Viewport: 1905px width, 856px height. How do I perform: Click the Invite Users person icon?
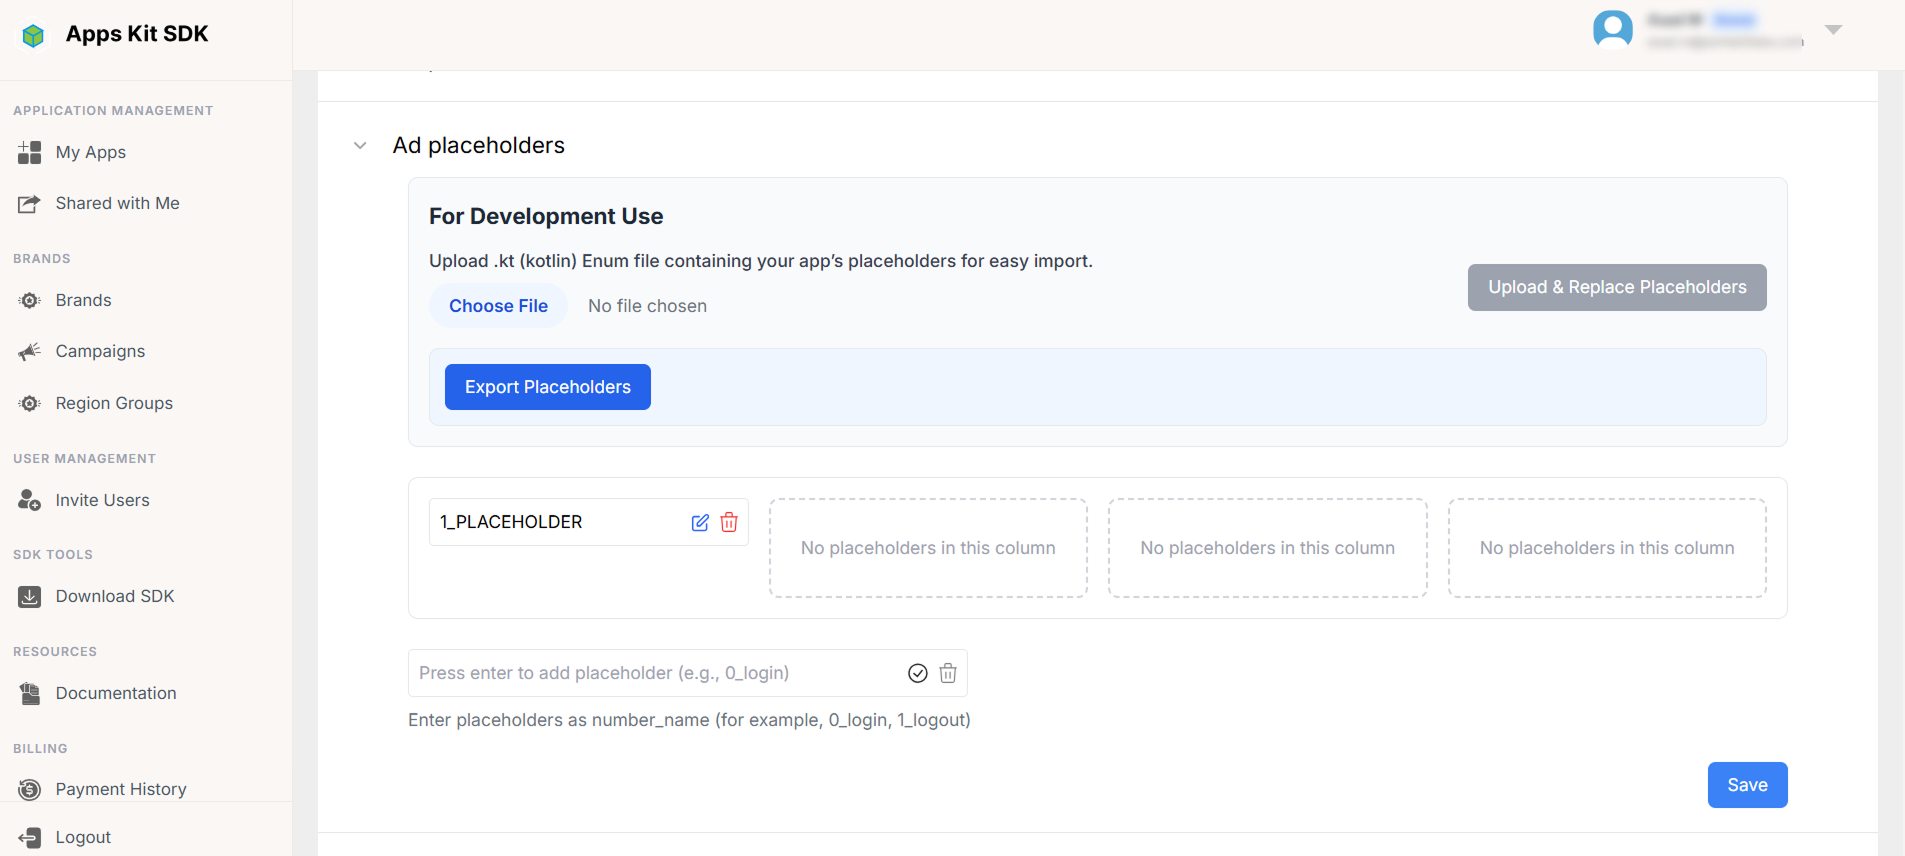(30, 500)
